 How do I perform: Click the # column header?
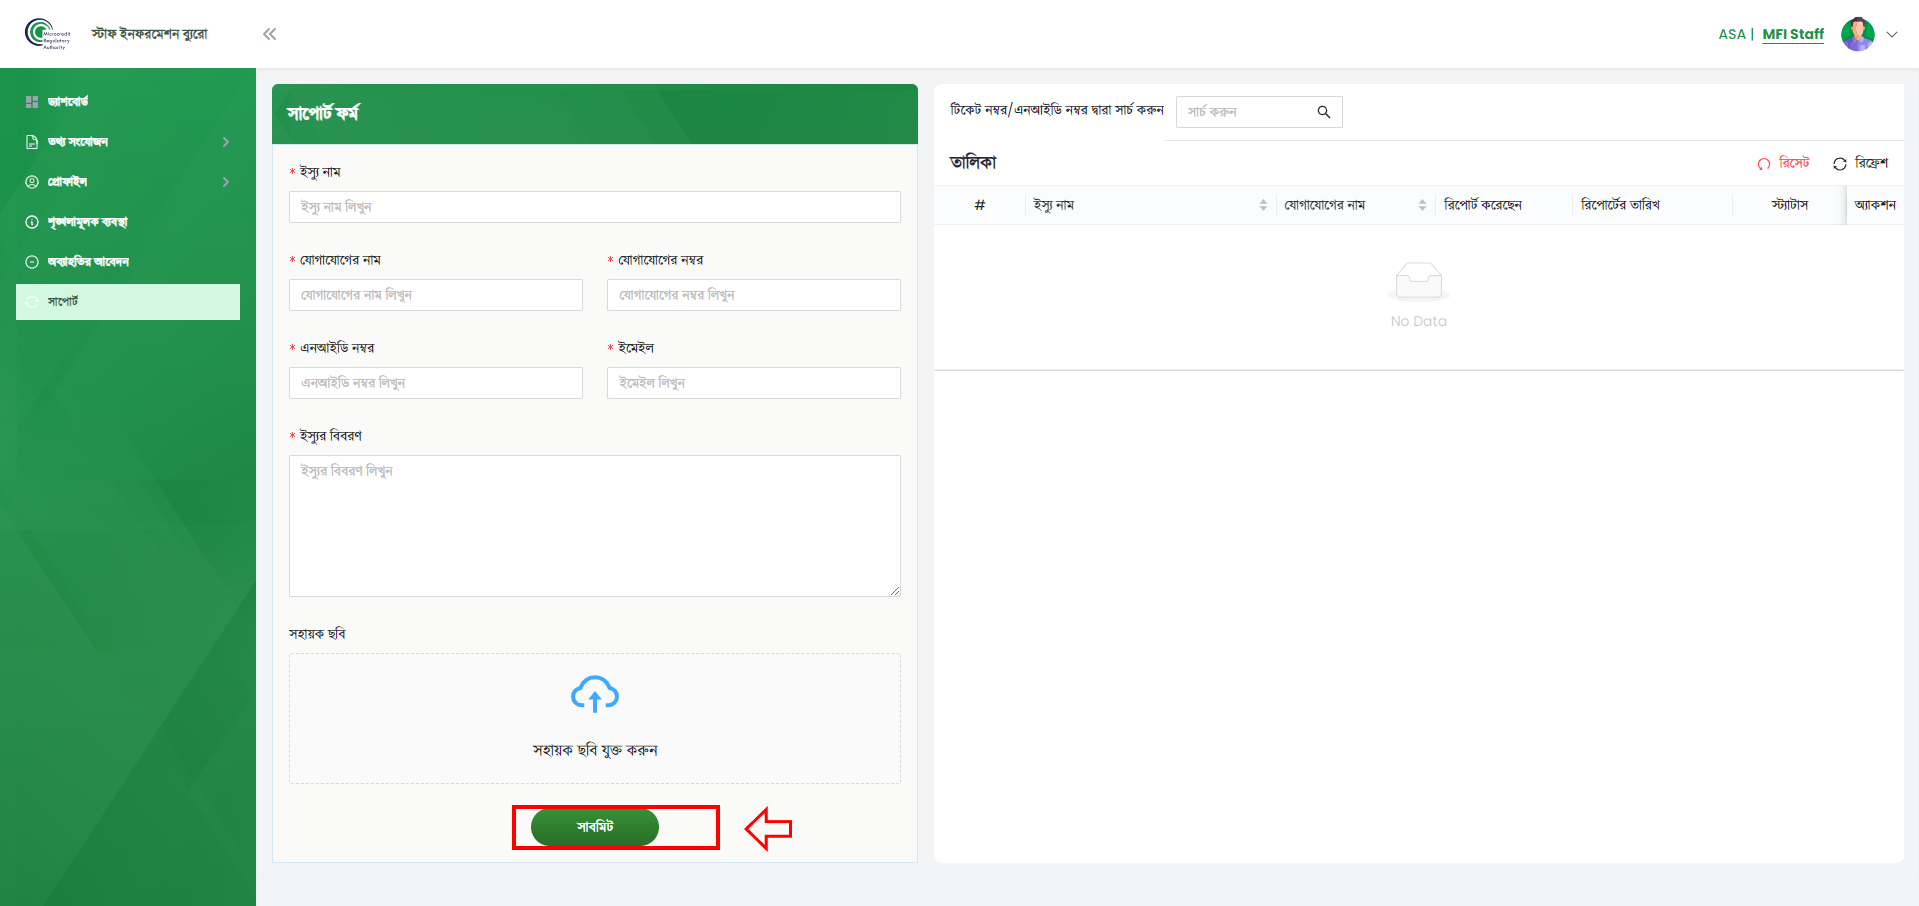coord(980,205)
